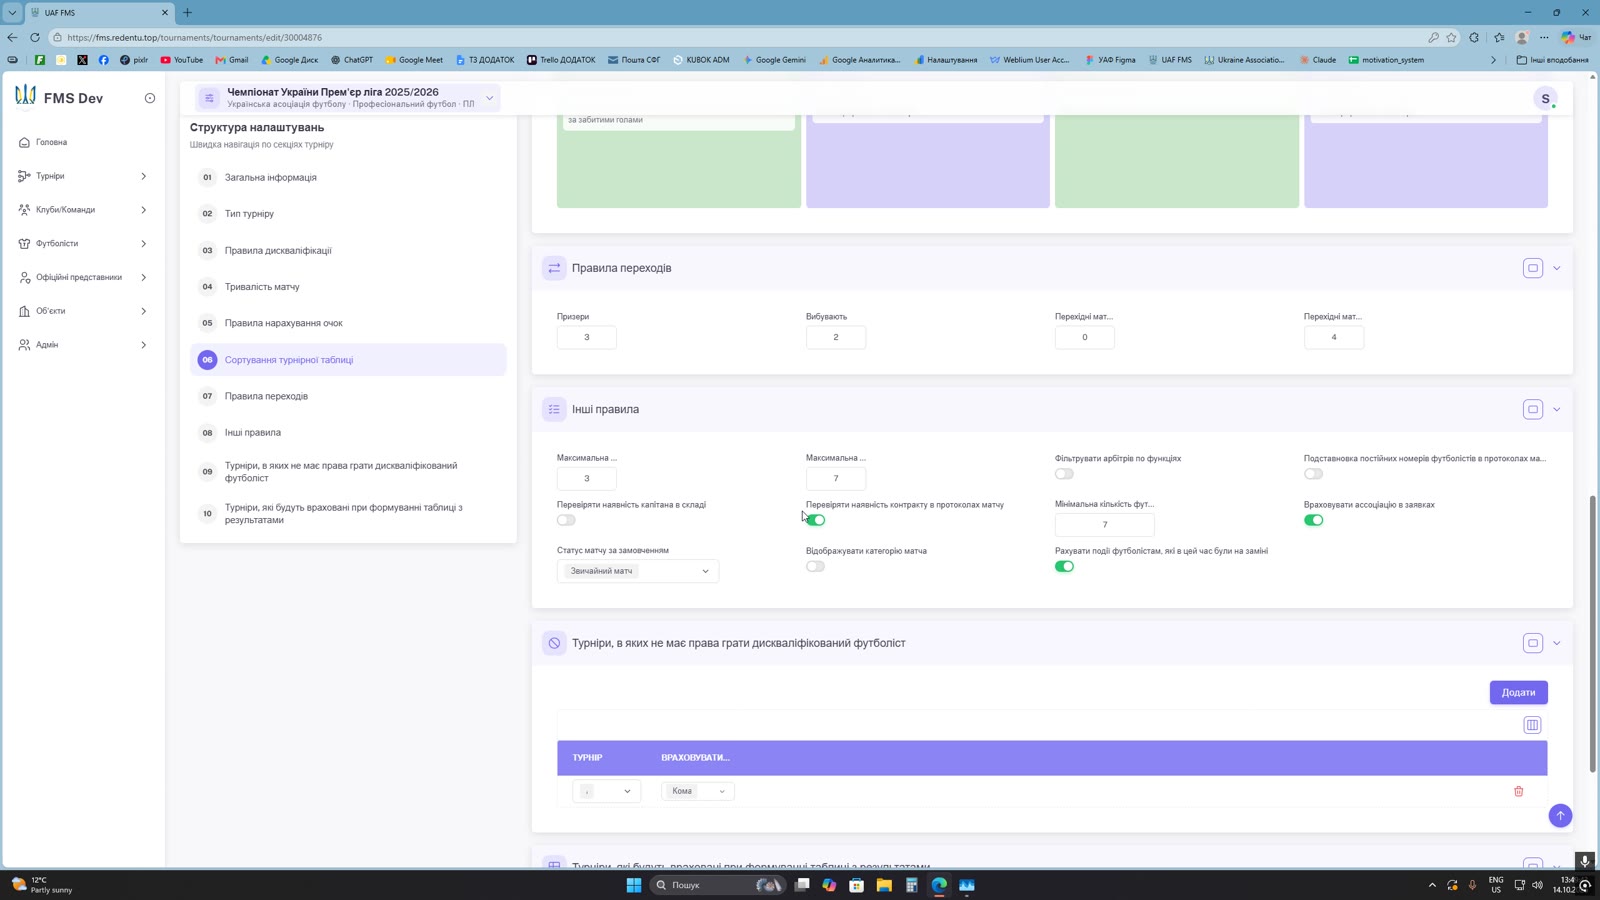This screenshot has height=900, width=1600.
Task: Click square icon in disqualified tournaments header
Action: click(1533, 643)
